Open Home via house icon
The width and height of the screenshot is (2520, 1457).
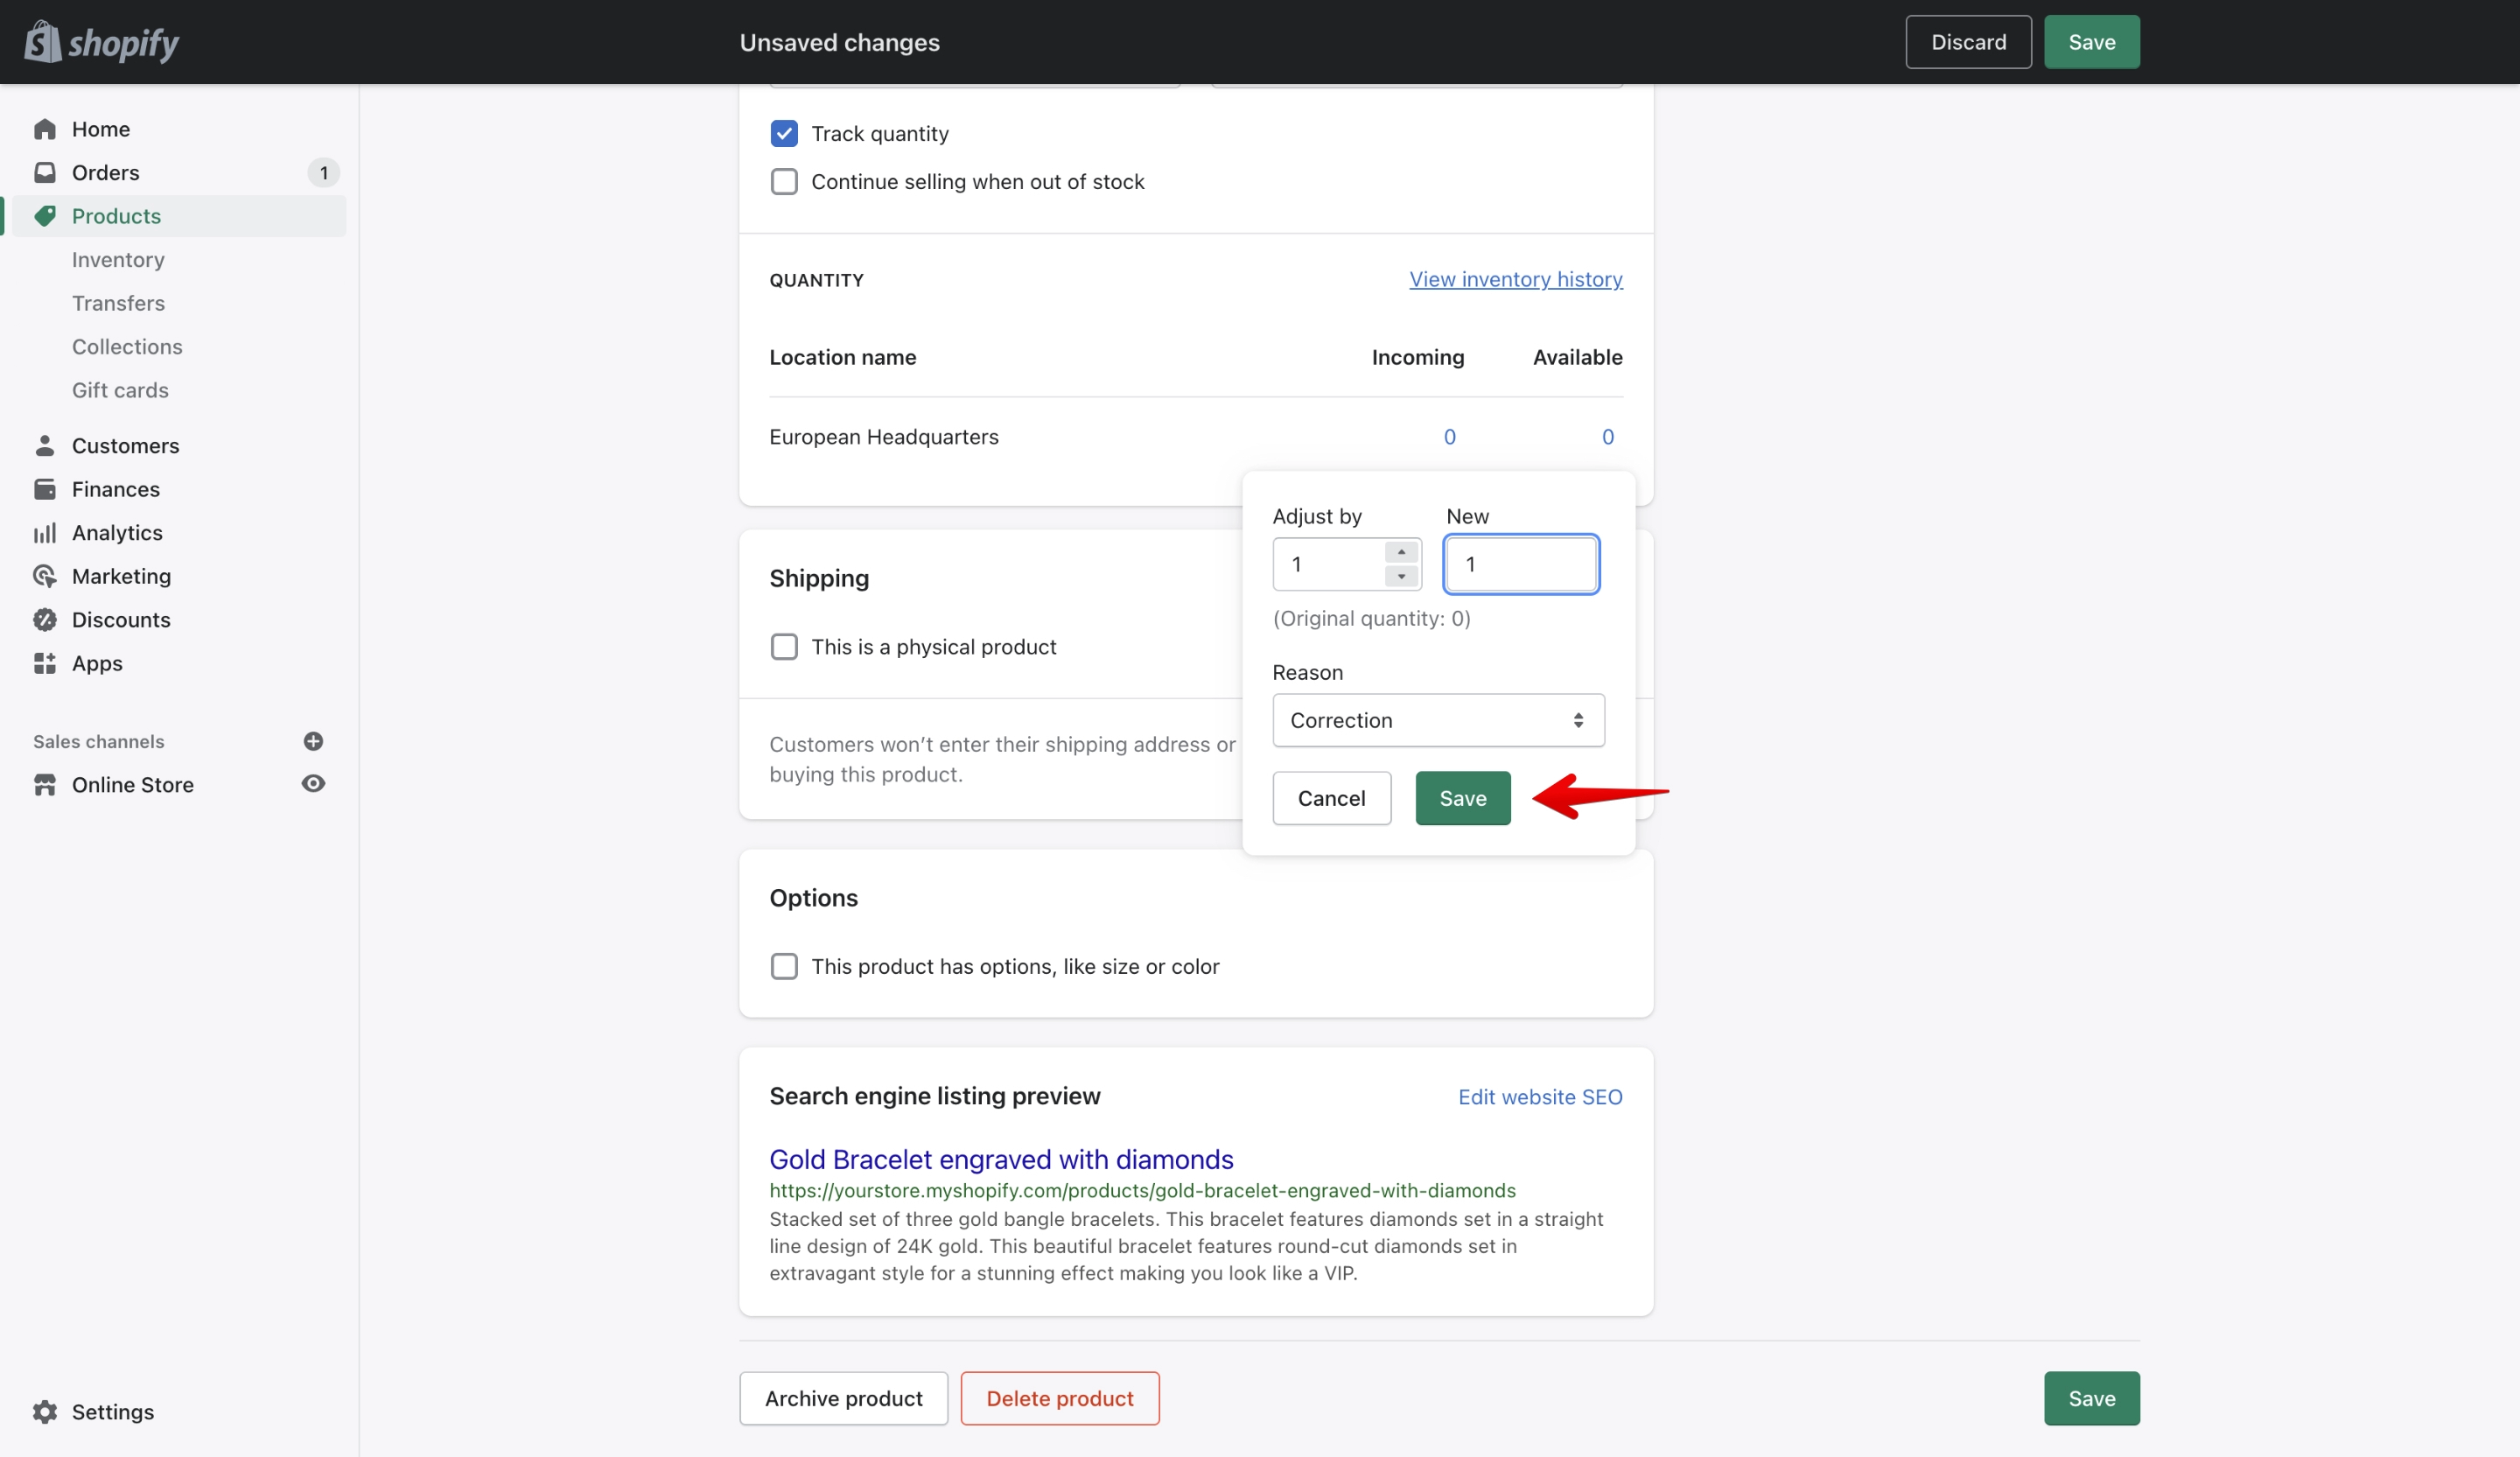[44, 129]
